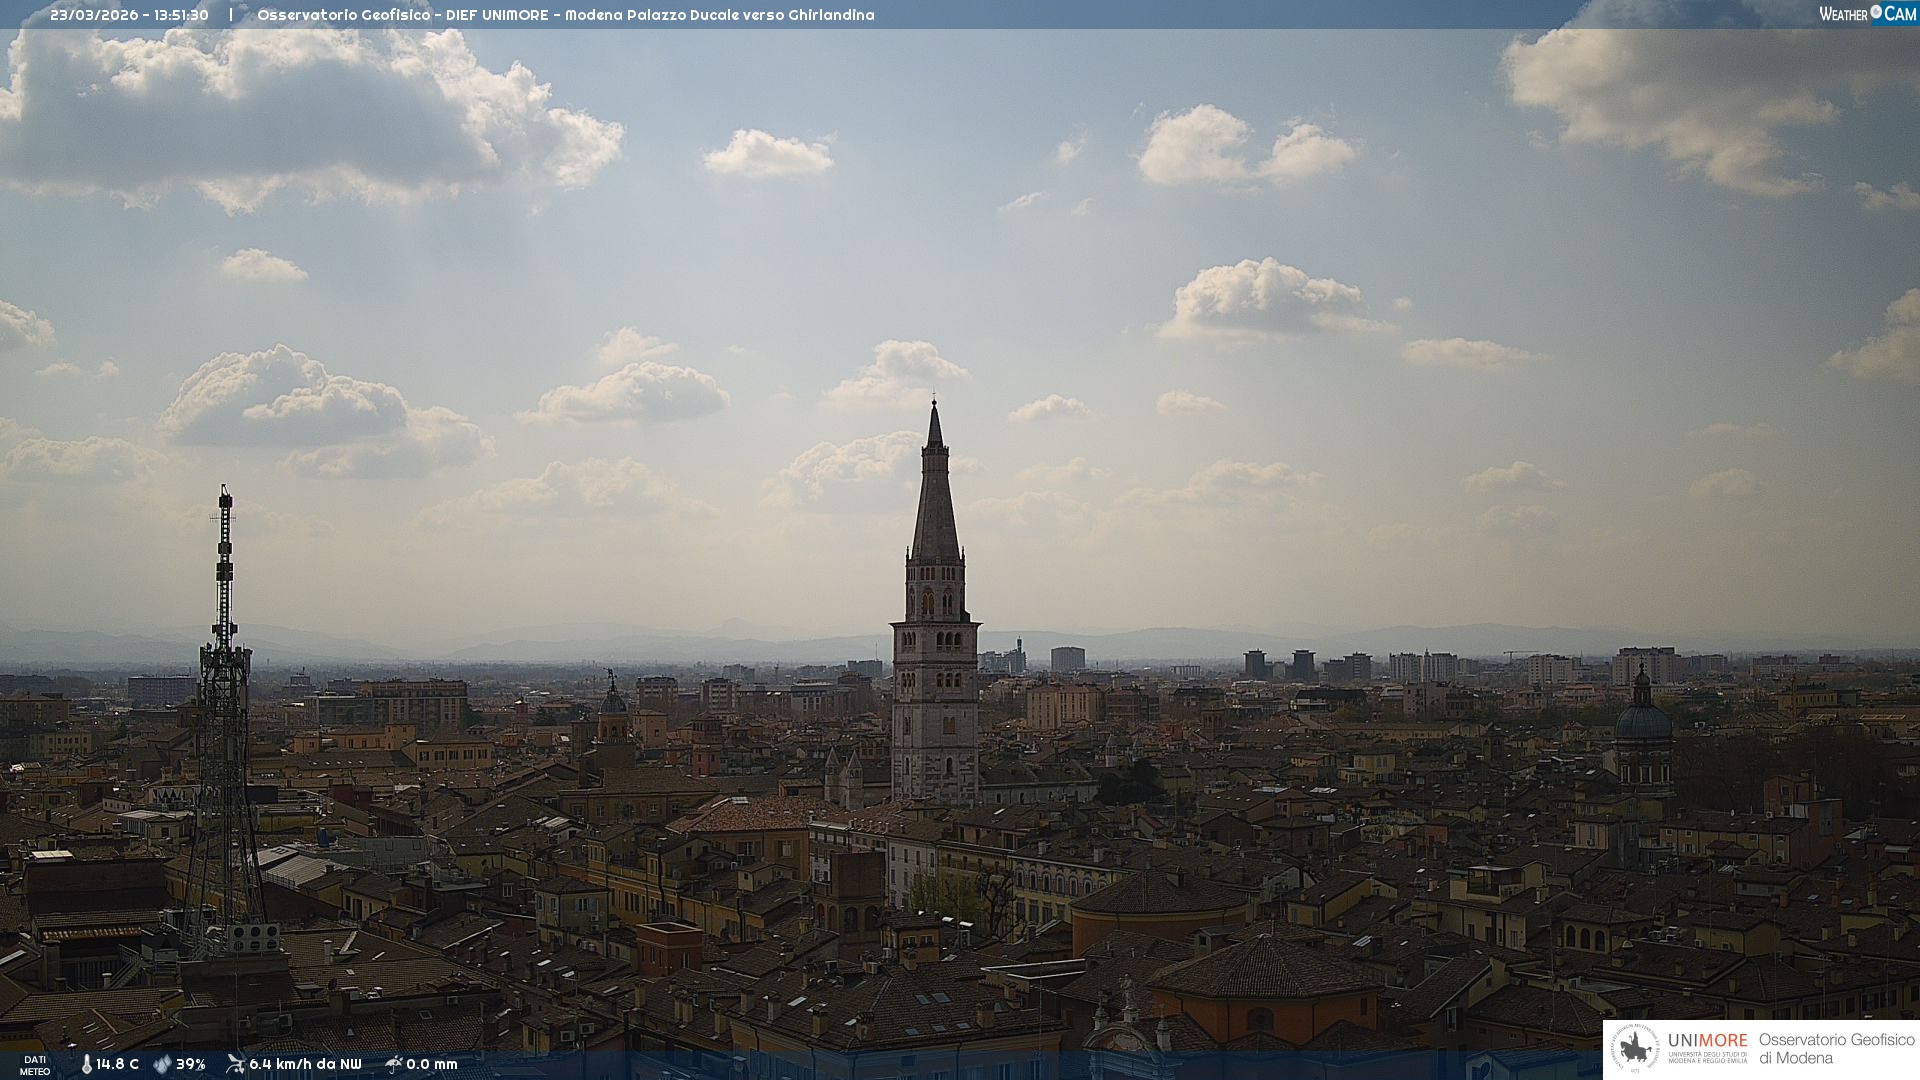Click the 0.0 mm rainfall value

pos(432,1064)
